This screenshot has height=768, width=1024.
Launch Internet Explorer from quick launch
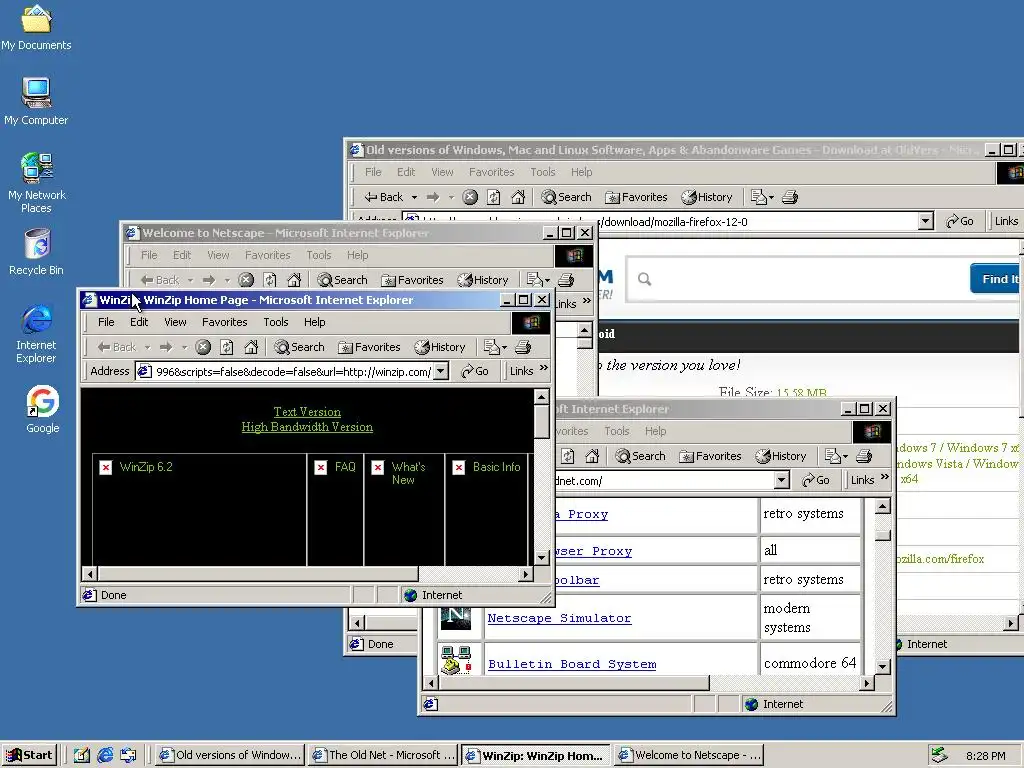click(104, 755)
